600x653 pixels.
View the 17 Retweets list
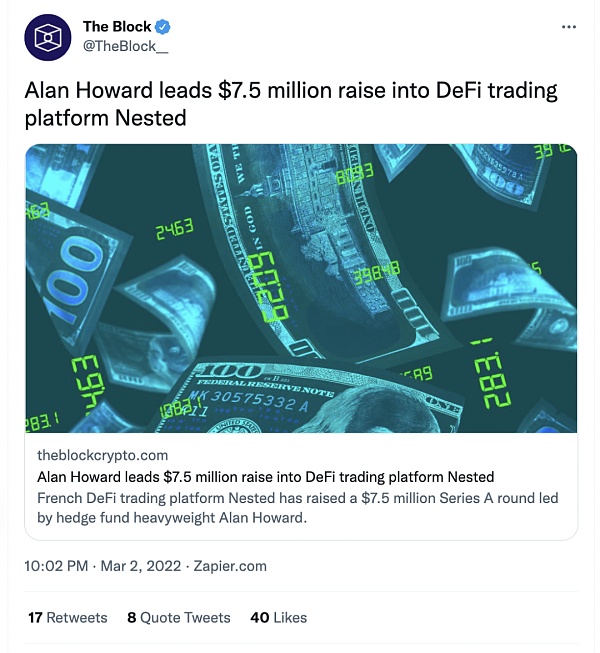tap(67, 618)
